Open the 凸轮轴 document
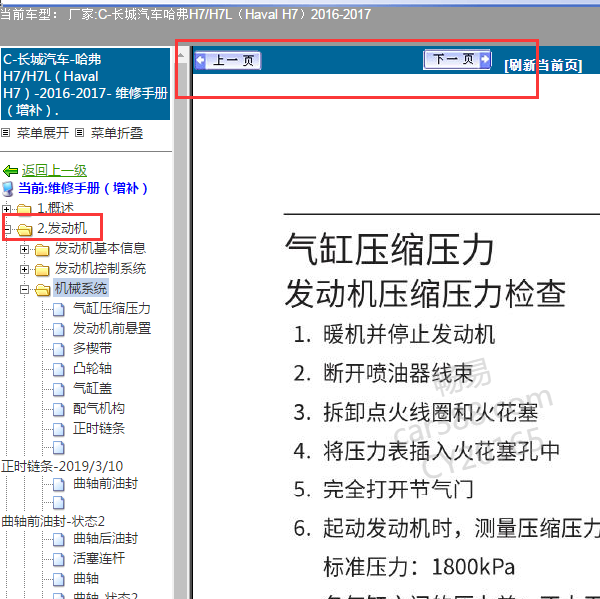Screen dimensions: 600x599 [x=93, y=368]
